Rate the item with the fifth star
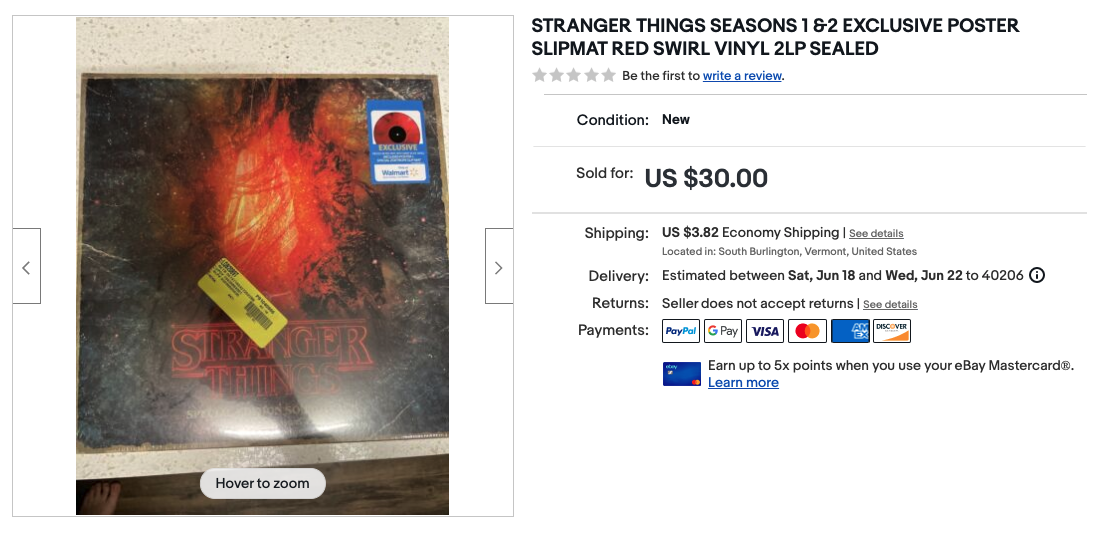1101x538 pixels. (x=608, y=75)
